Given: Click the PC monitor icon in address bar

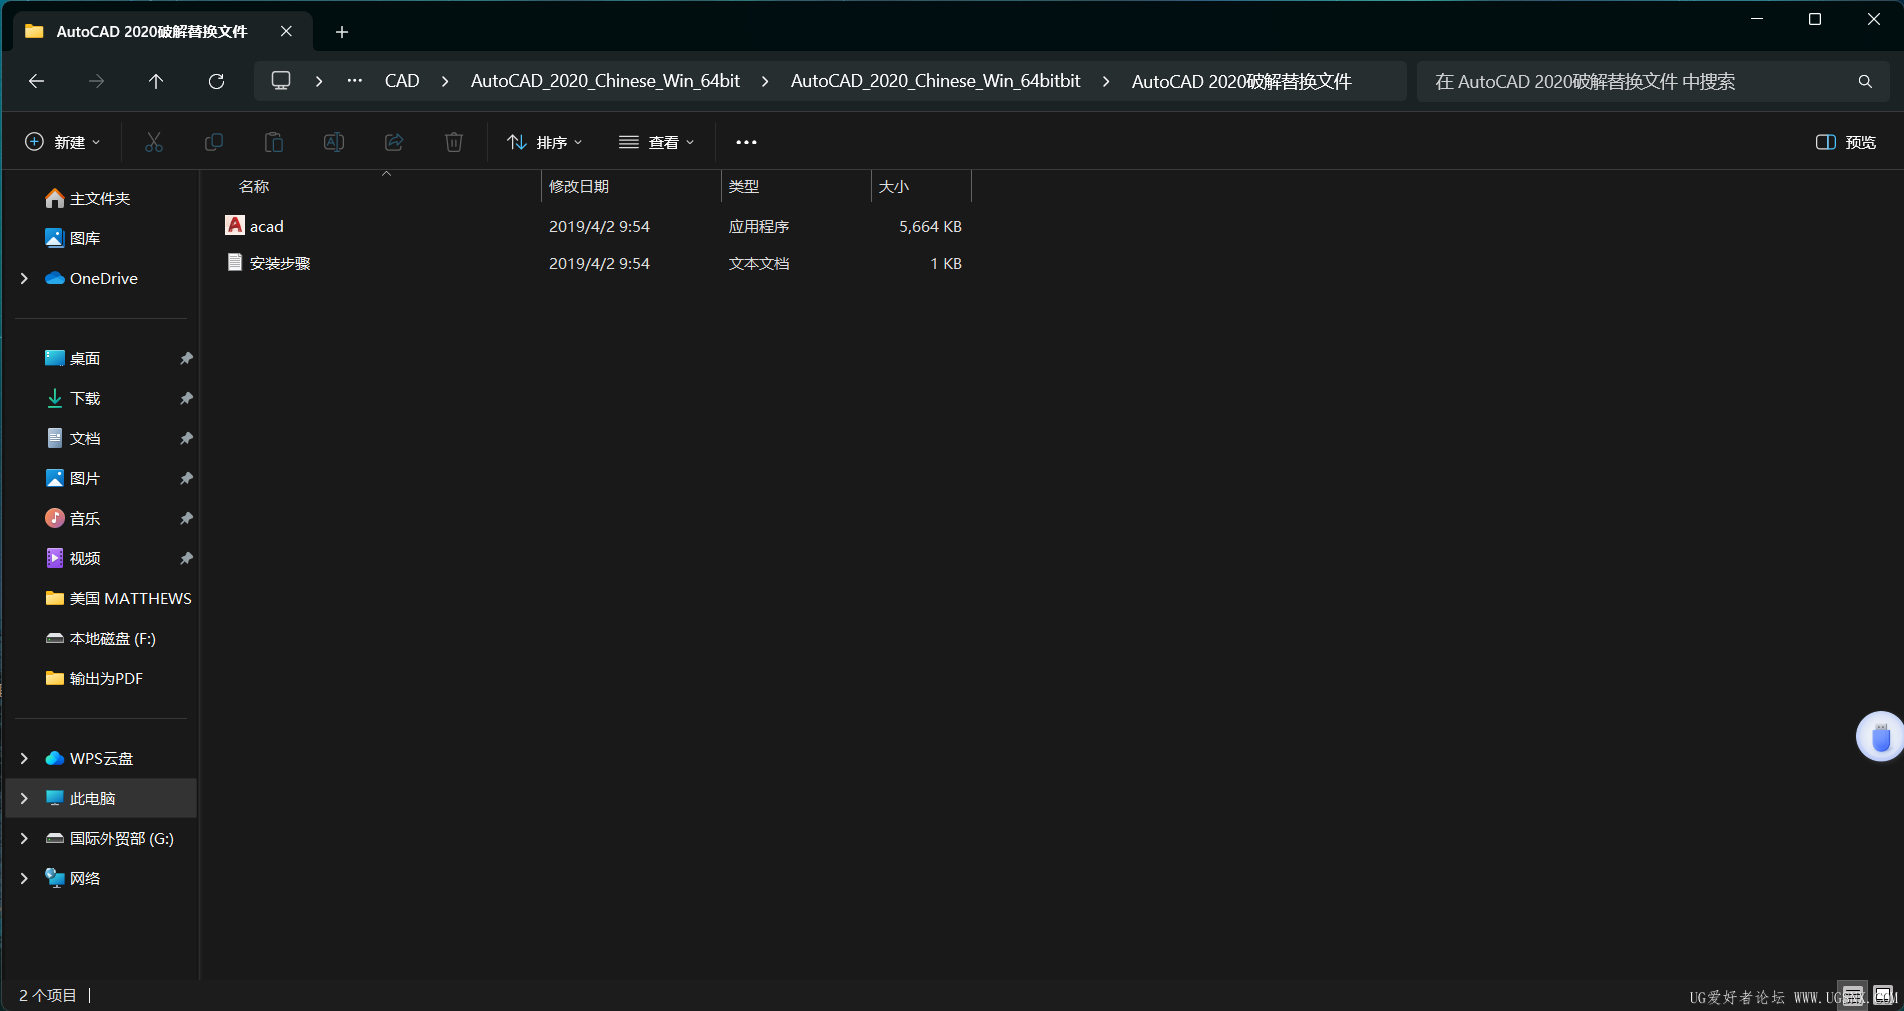Looking at the screenshot, I should 281,81.
